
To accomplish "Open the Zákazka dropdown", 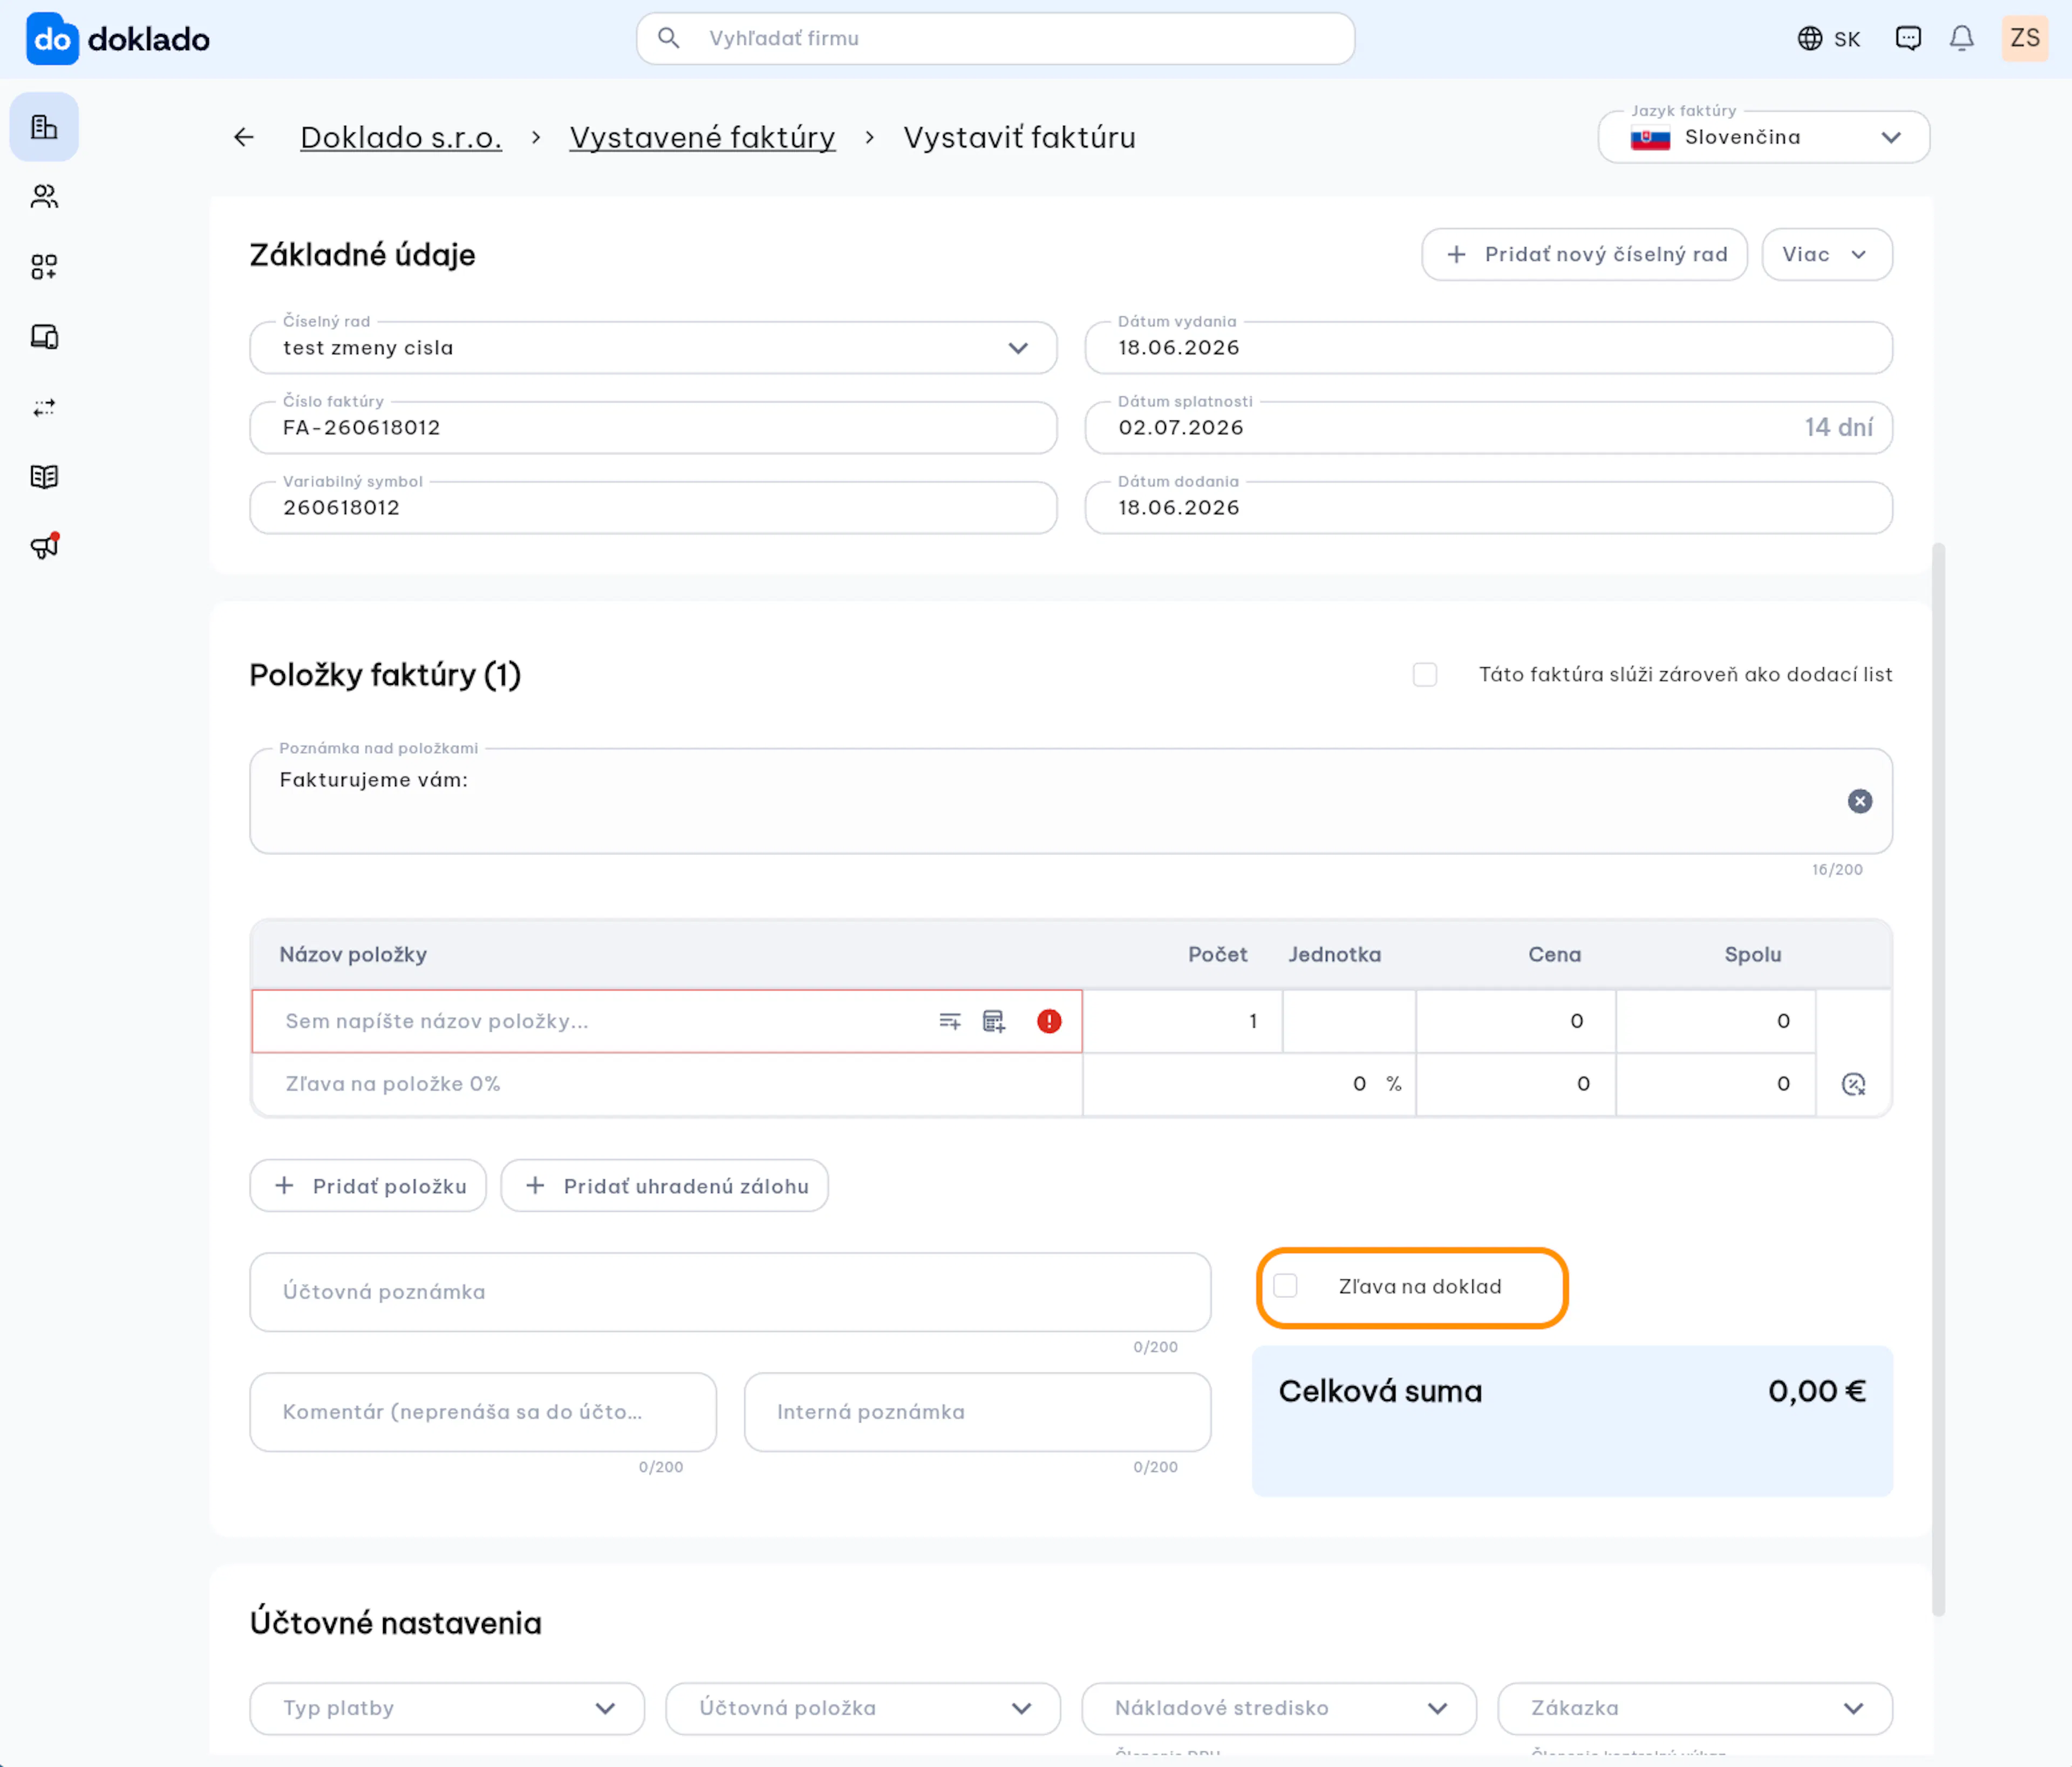I will tap(1695, 1708).
